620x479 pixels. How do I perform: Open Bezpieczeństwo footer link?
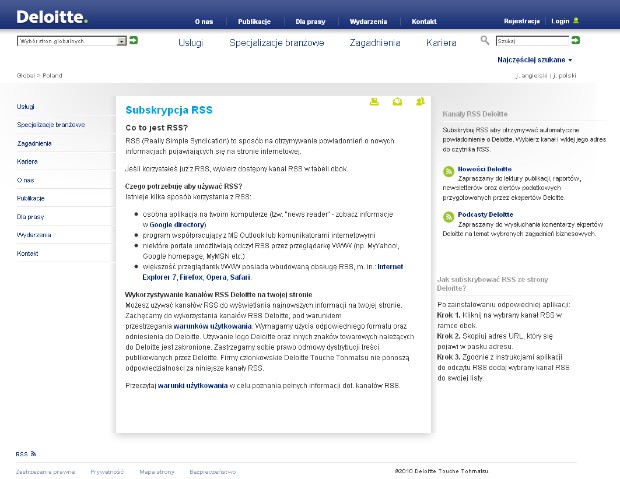212,472
